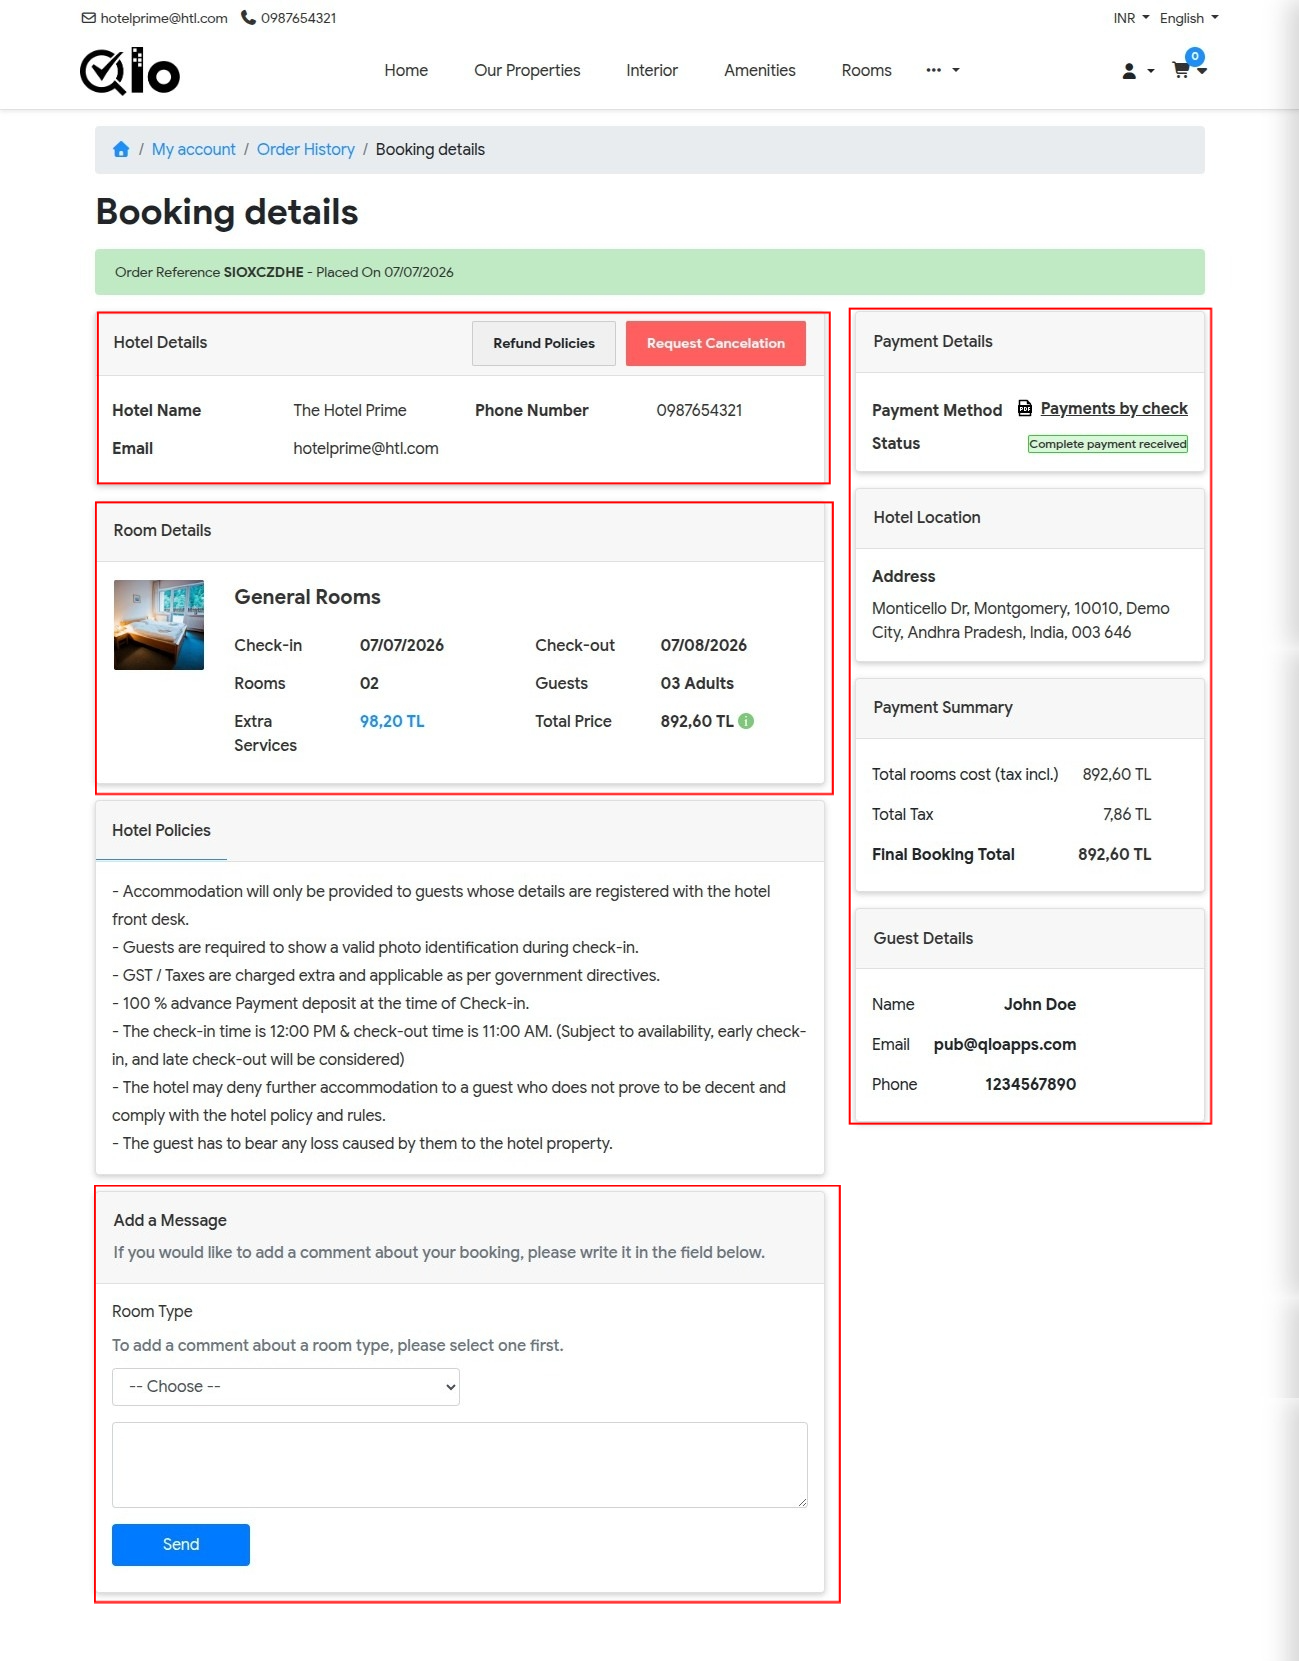Open the Room Type Choose dropdown

[x=286, y=1387]
